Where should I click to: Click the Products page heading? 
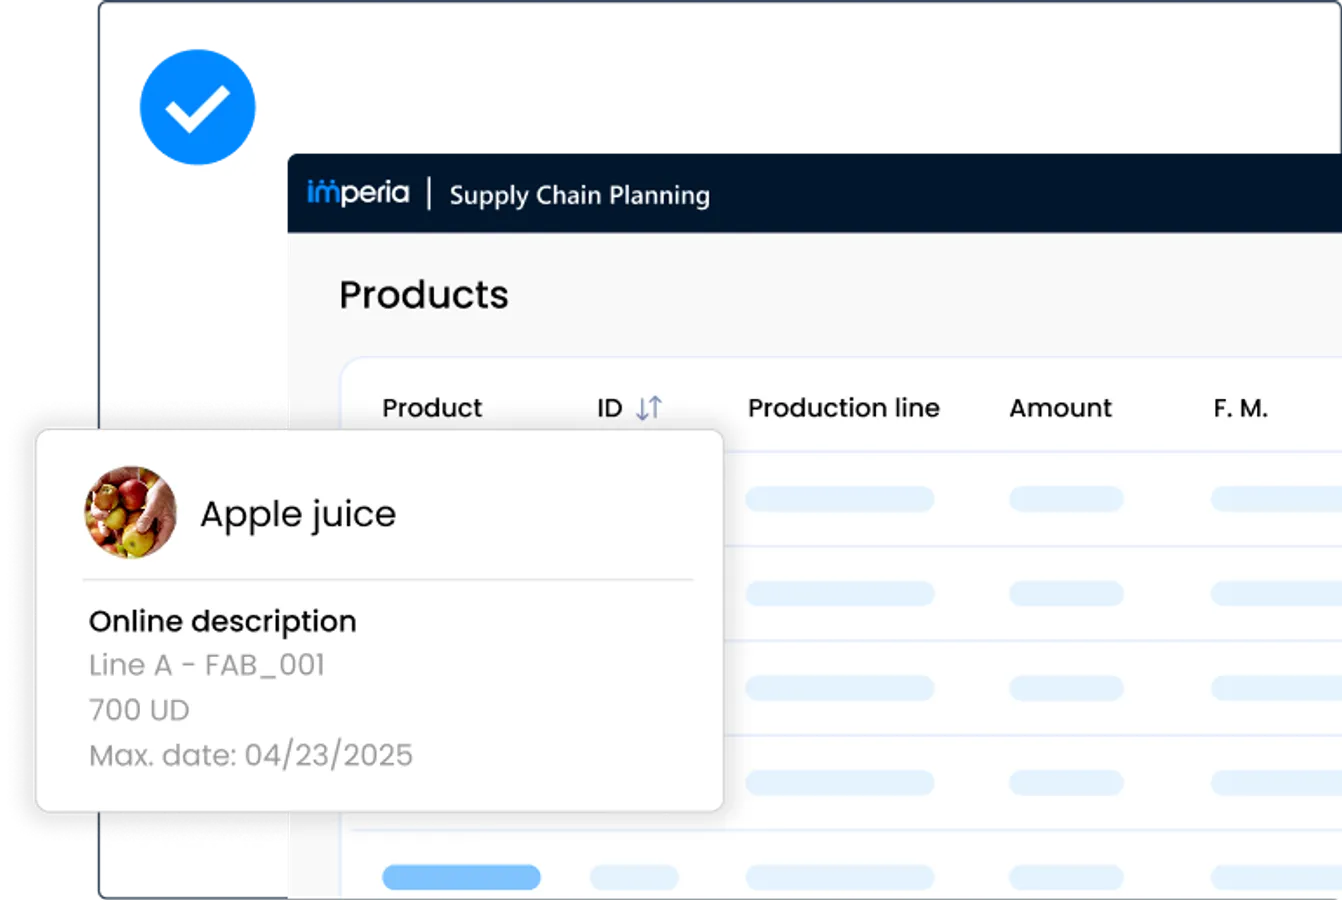[x=424, y=295]
